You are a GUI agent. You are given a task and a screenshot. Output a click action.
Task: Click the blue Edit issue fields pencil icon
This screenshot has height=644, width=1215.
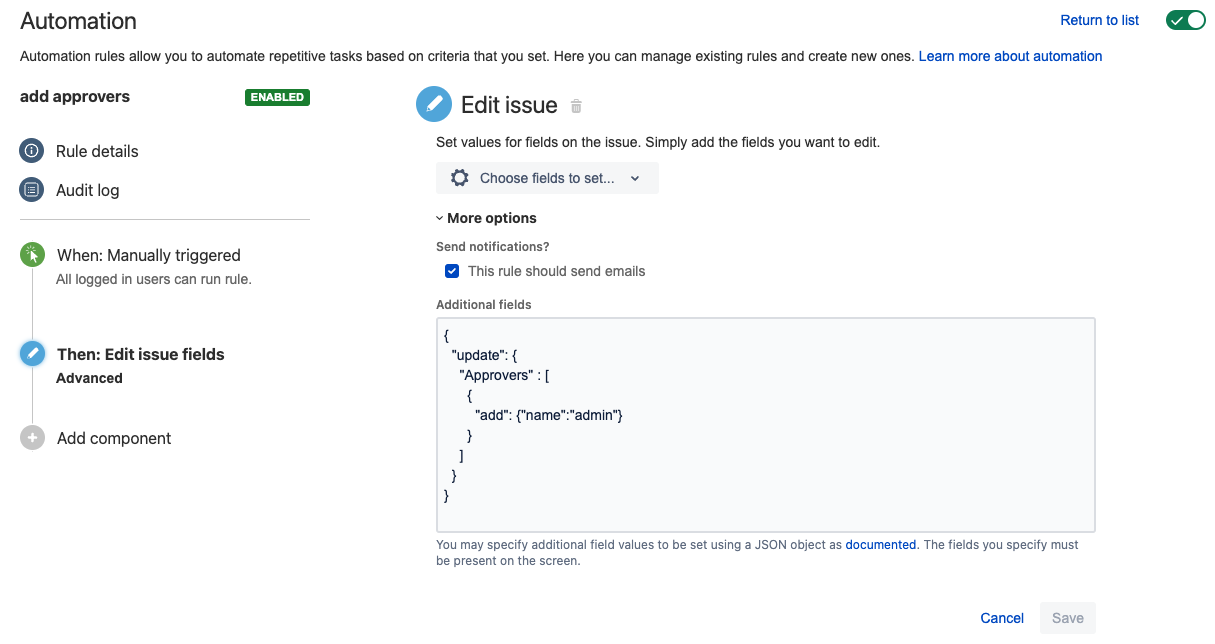[32, 354]
